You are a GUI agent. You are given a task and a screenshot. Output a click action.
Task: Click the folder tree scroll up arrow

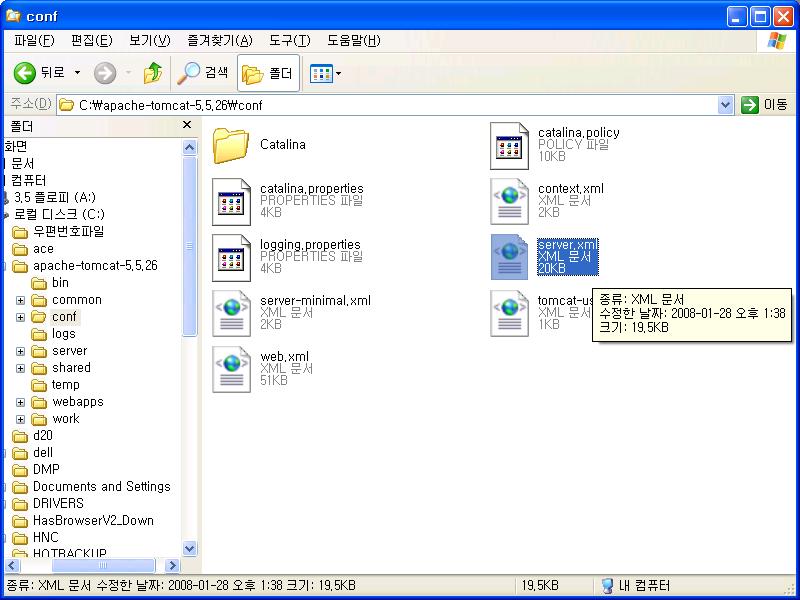pos(189,148)
